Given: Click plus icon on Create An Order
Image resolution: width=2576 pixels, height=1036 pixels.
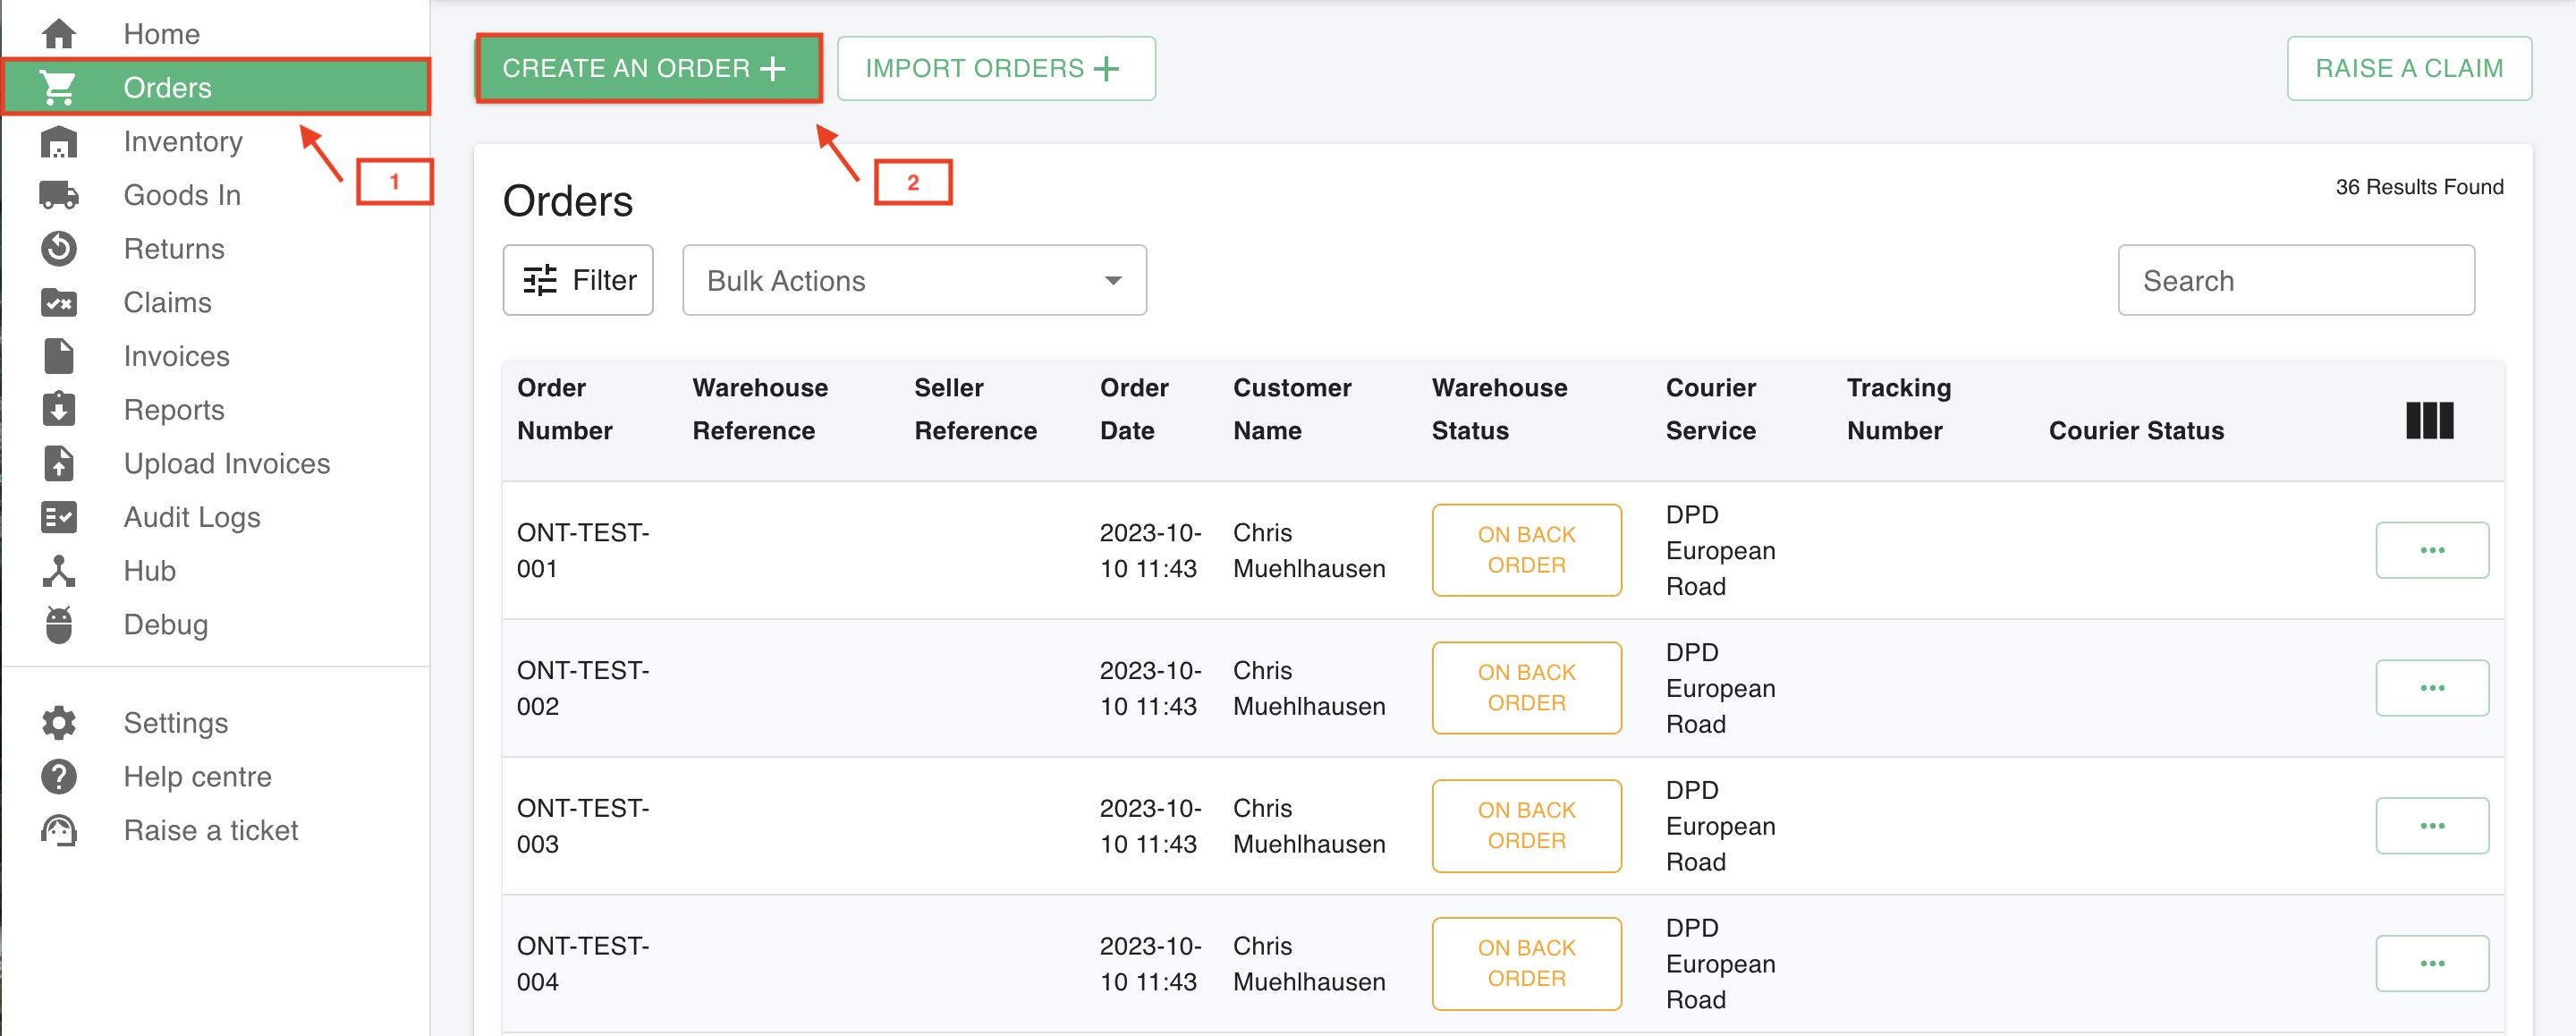Looking at the screenshot, I should pyautogui.click(x=773, y=69).
